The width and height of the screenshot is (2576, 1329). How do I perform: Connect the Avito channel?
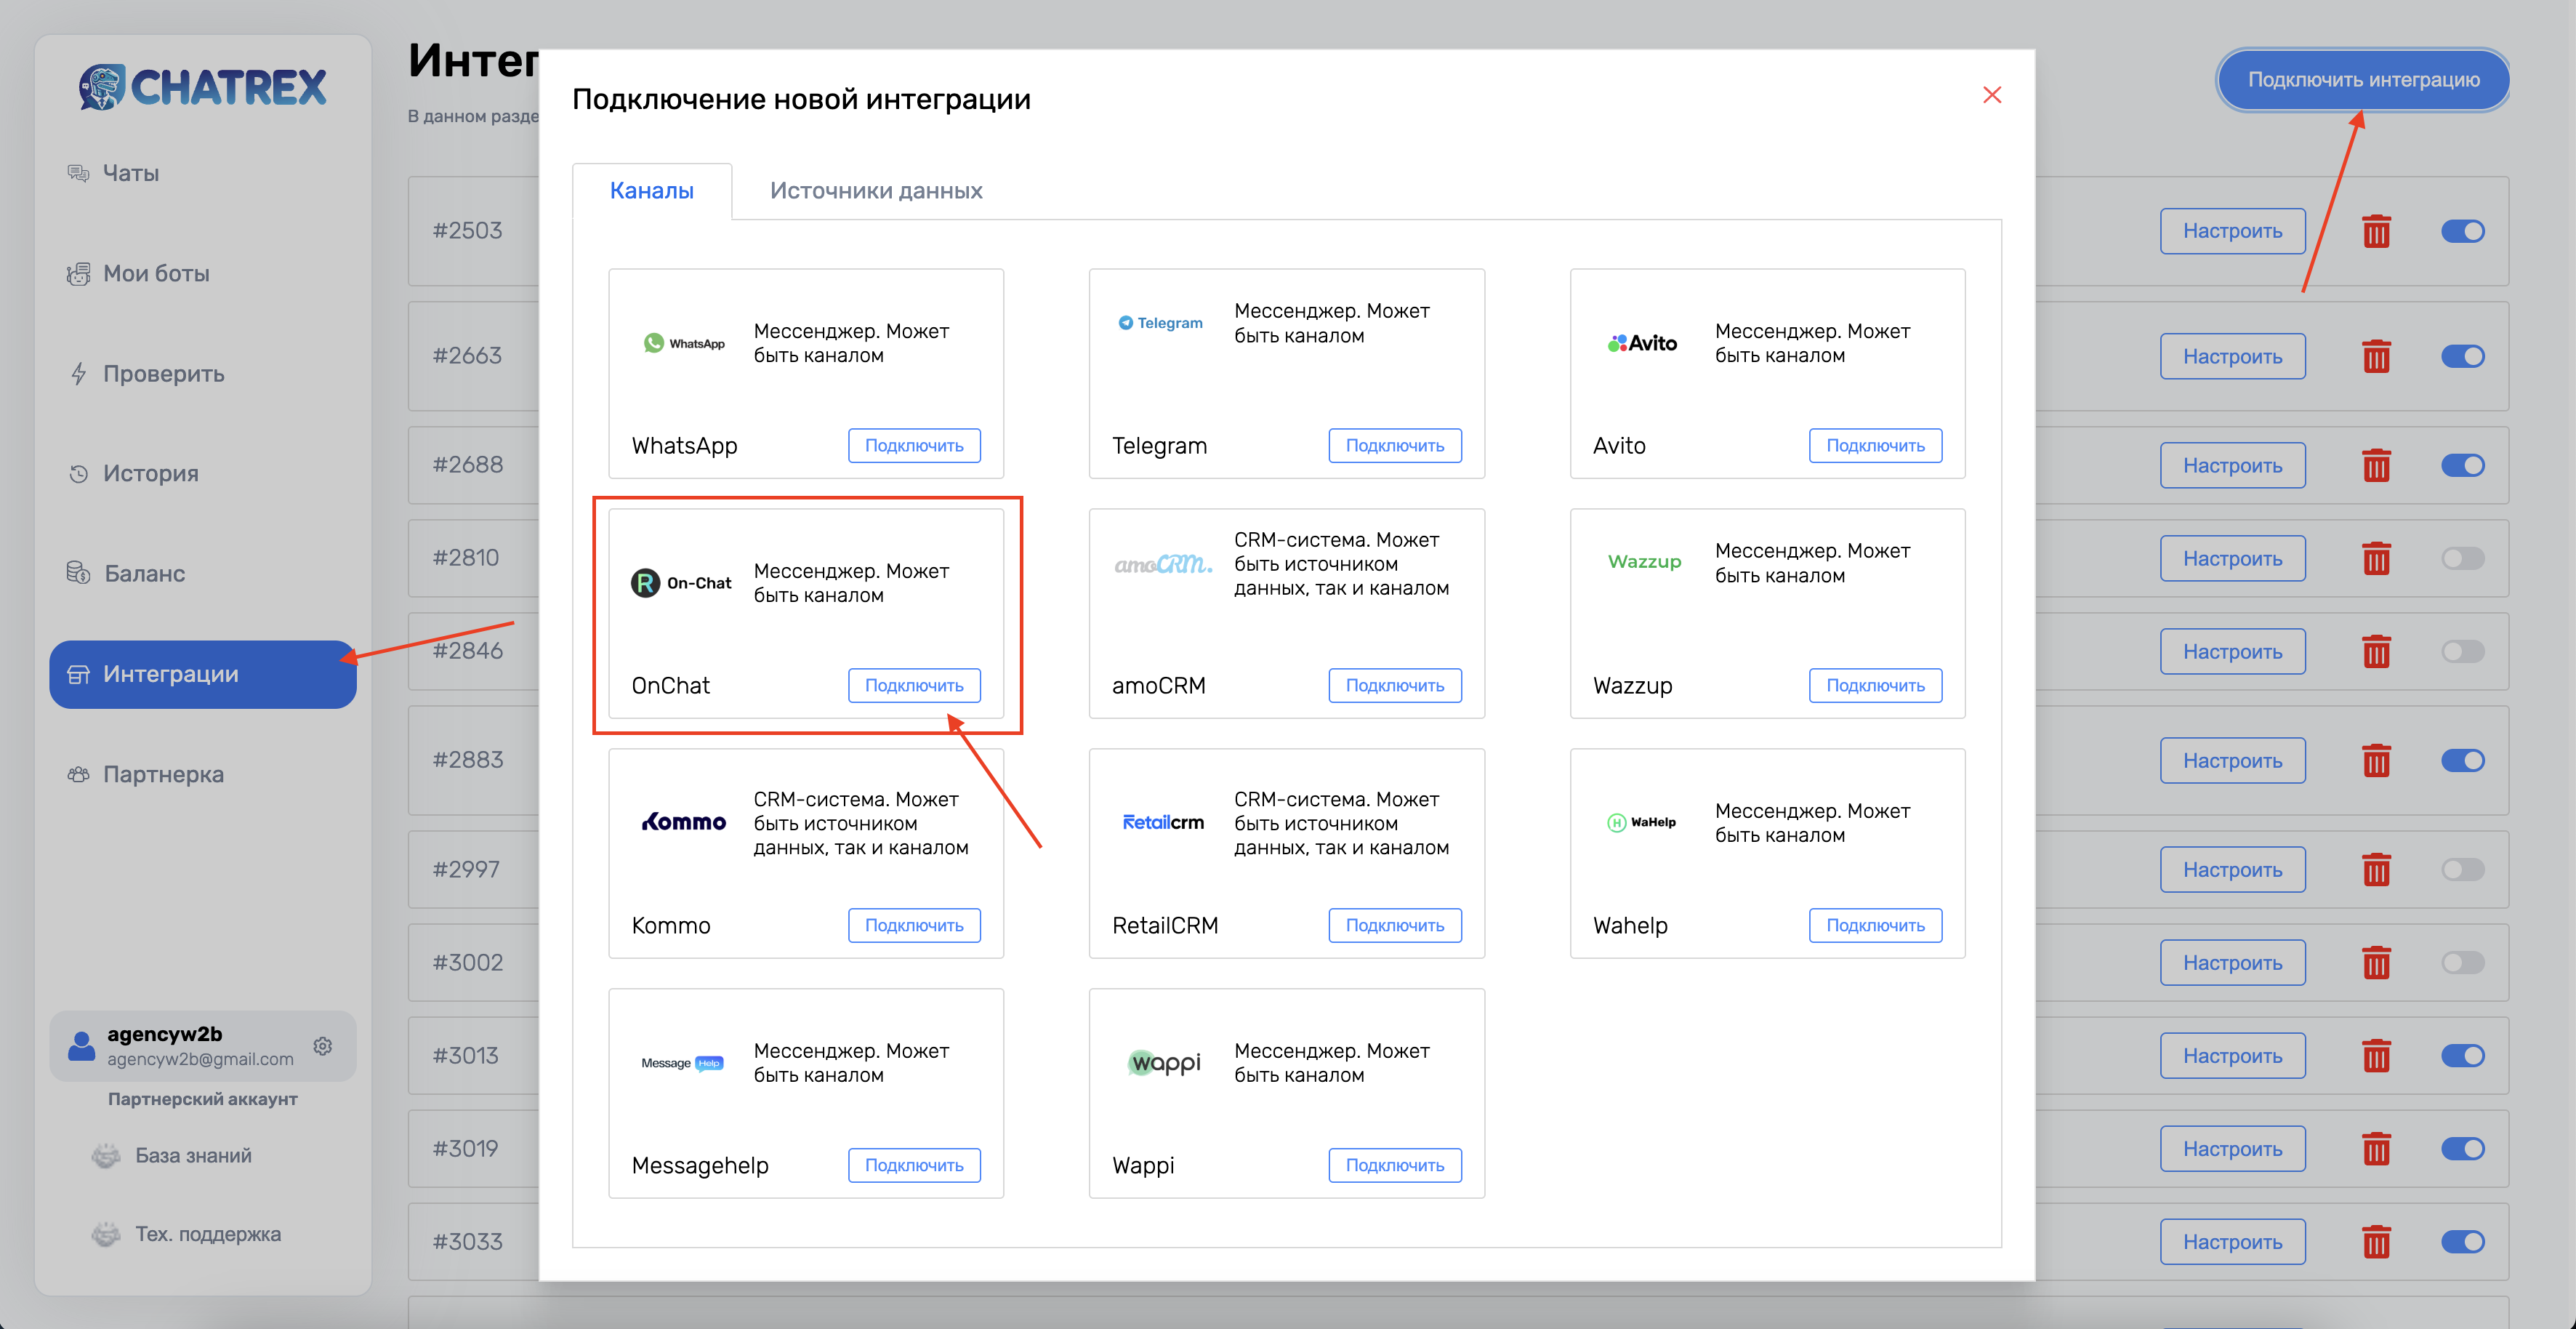coord(1876,446)
